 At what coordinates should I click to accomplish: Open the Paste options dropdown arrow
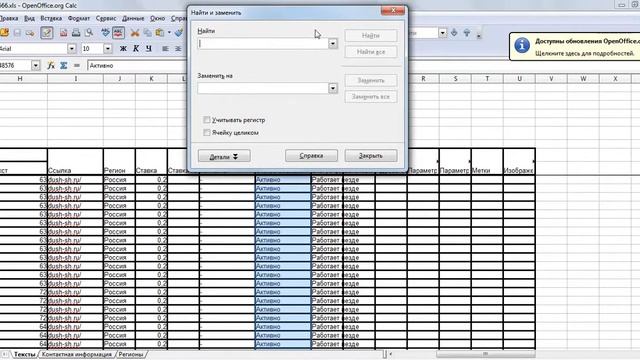coord(169,33)
